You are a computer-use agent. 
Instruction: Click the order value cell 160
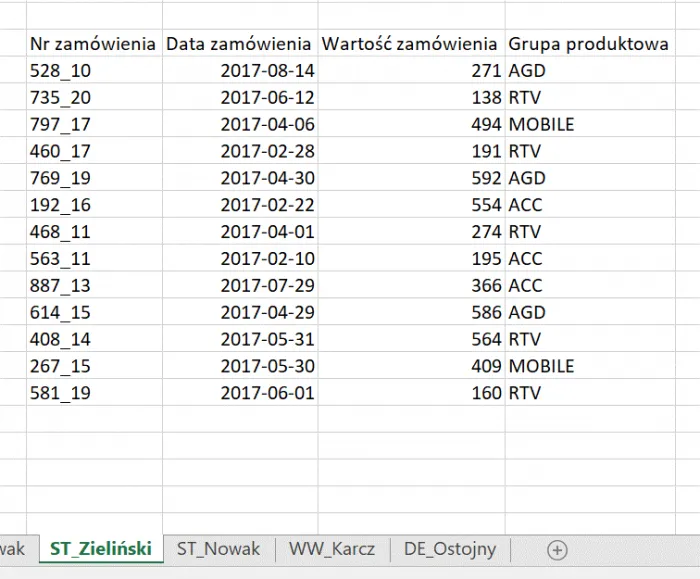click(x=485, y=393)
